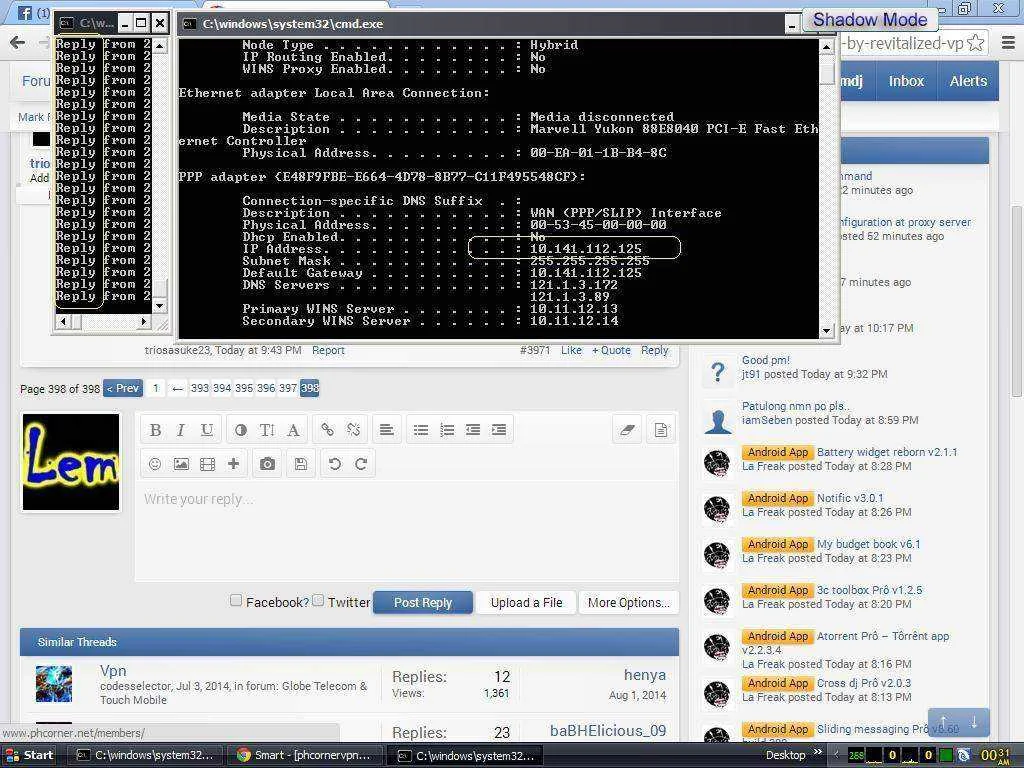Insert a link in the reply
Viewport: 1024px width, 768px height.
(x=327, y=430)
